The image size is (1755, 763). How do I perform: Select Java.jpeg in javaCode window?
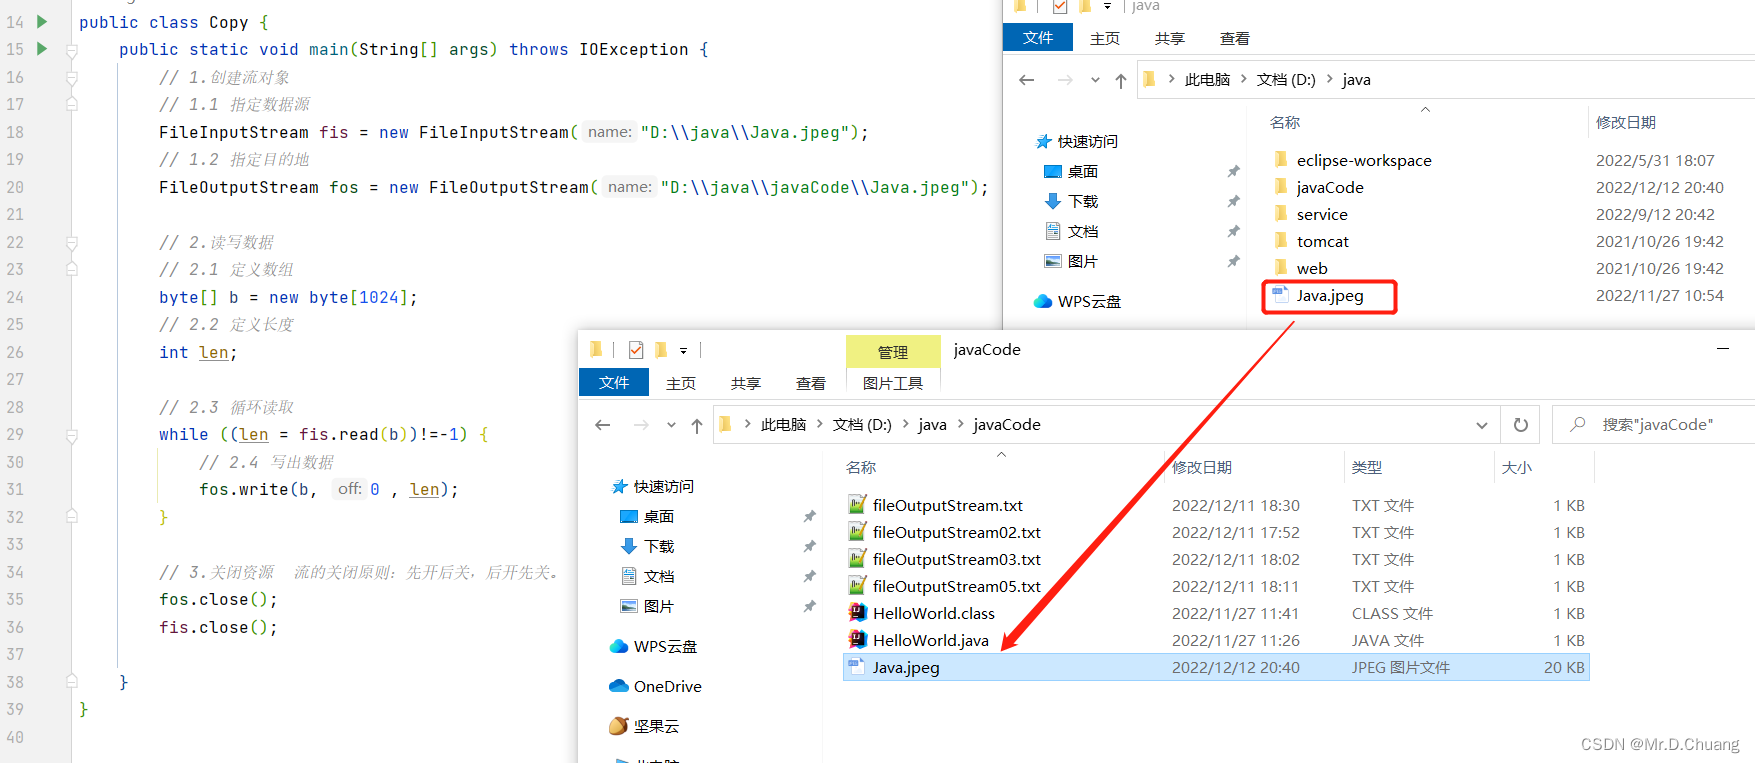point(1216,667)
